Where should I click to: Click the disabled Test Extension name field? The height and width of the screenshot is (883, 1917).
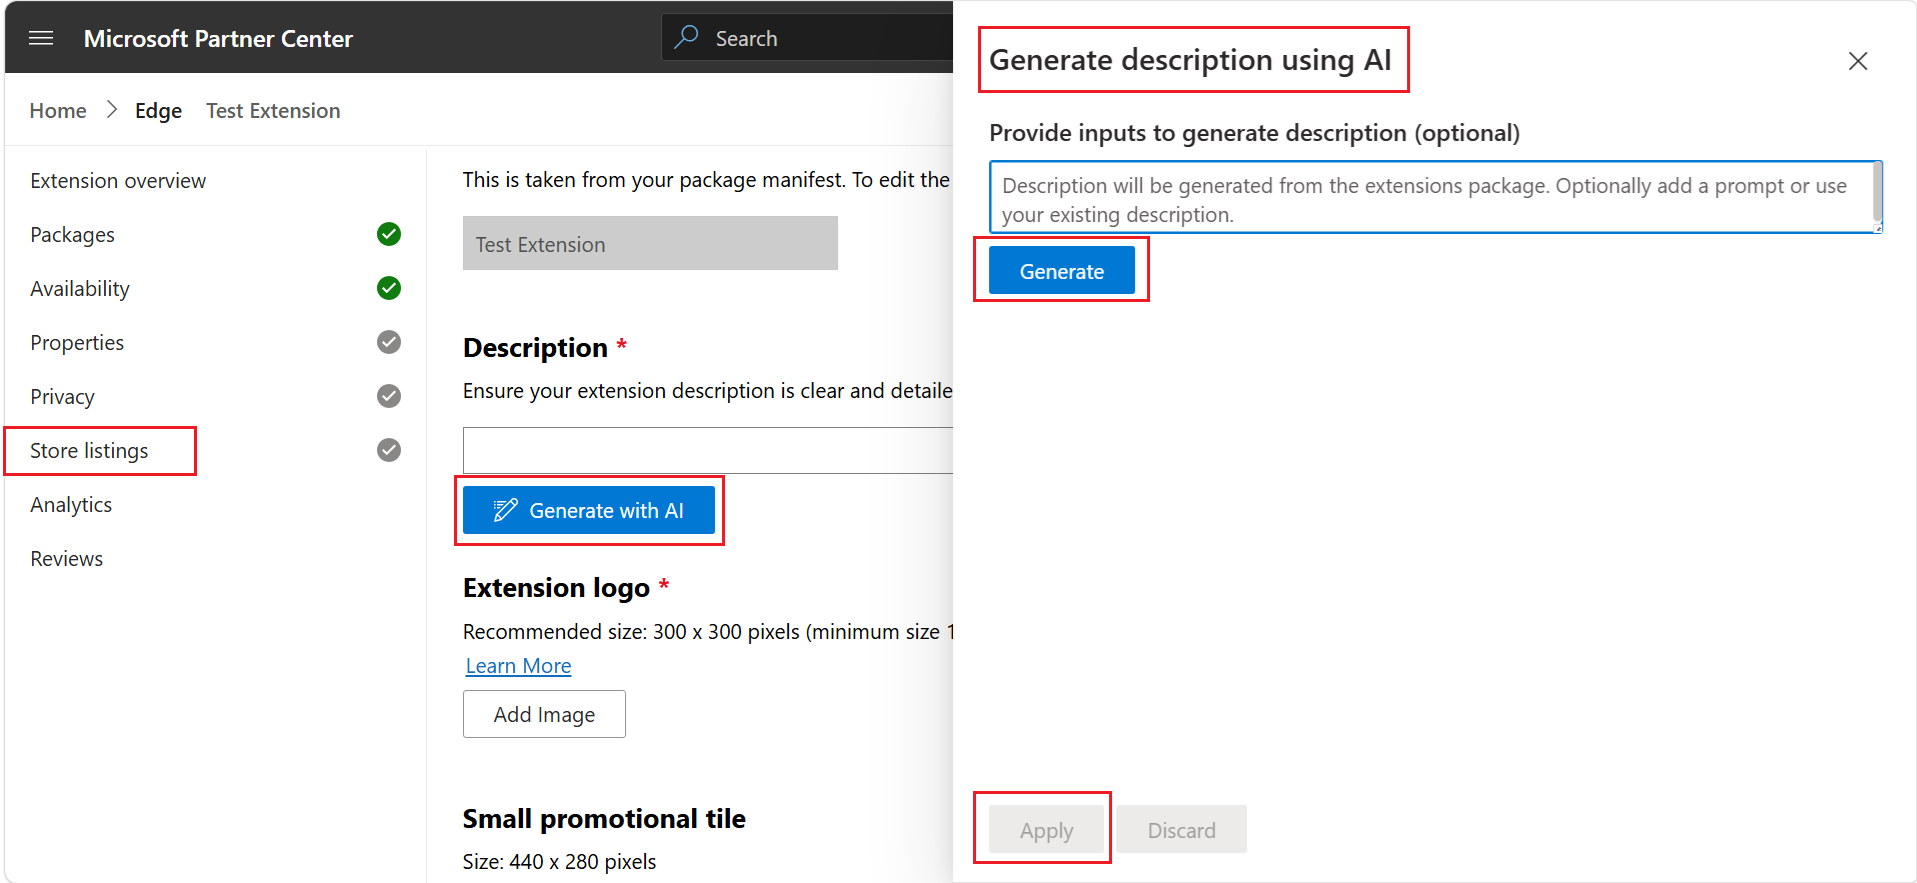tap(650, 243)
